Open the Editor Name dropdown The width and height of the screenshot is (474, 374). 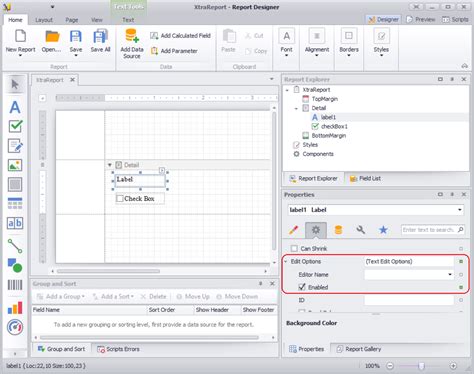450,274
